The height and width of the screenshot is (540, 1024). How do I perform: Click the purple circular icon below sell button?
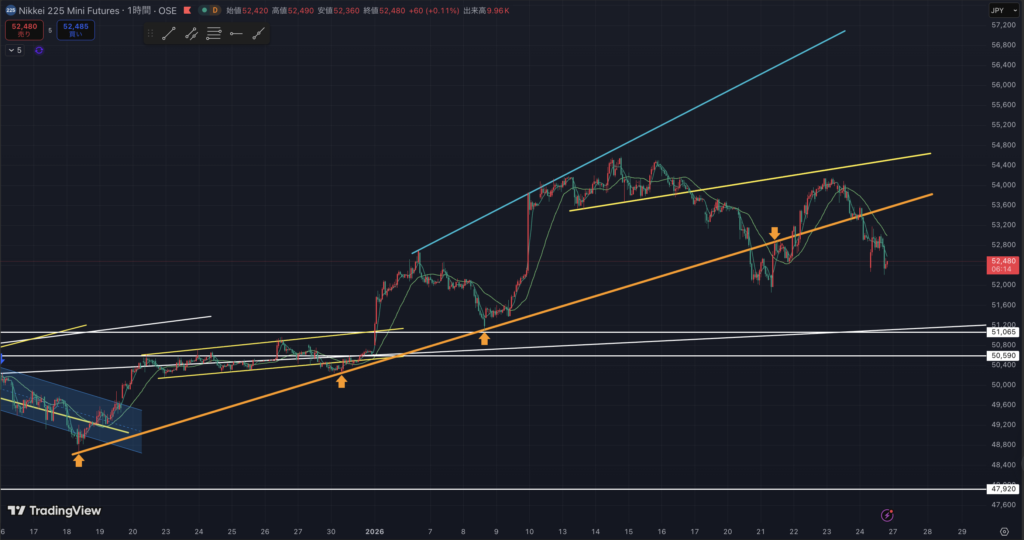point(39,50)
